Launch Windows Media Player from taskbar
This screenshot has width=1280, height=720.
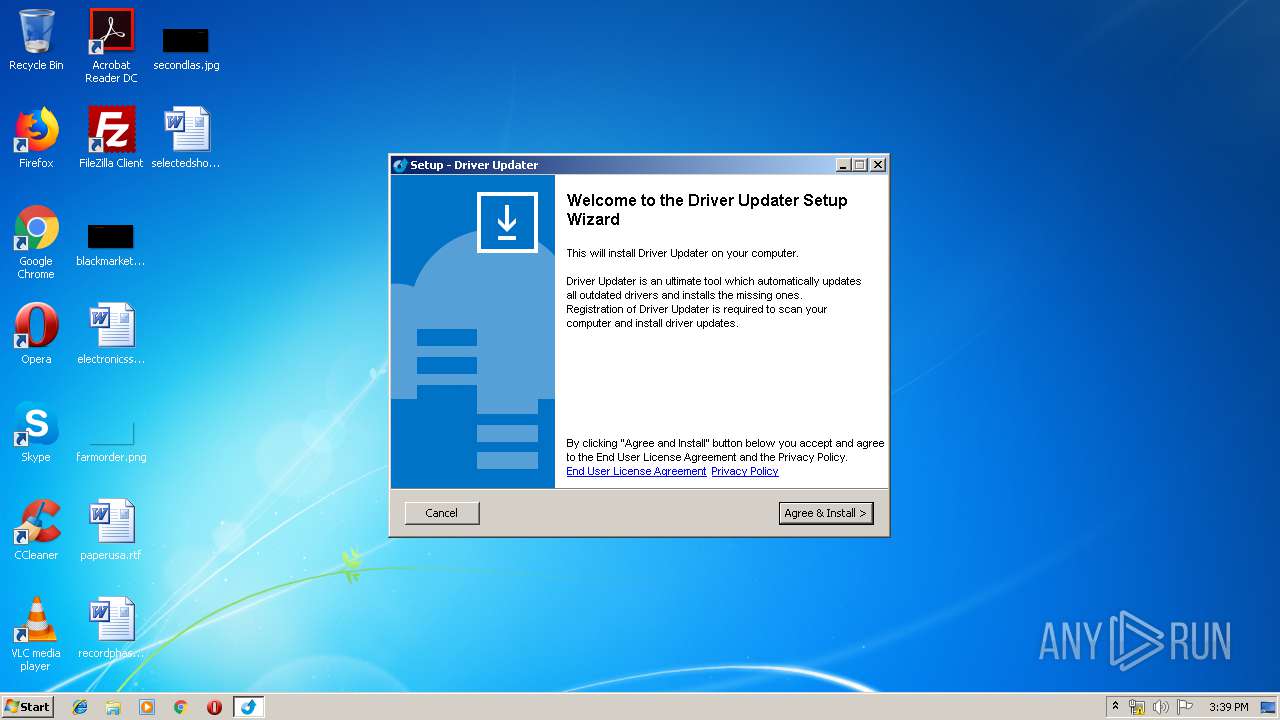point(147,707)
